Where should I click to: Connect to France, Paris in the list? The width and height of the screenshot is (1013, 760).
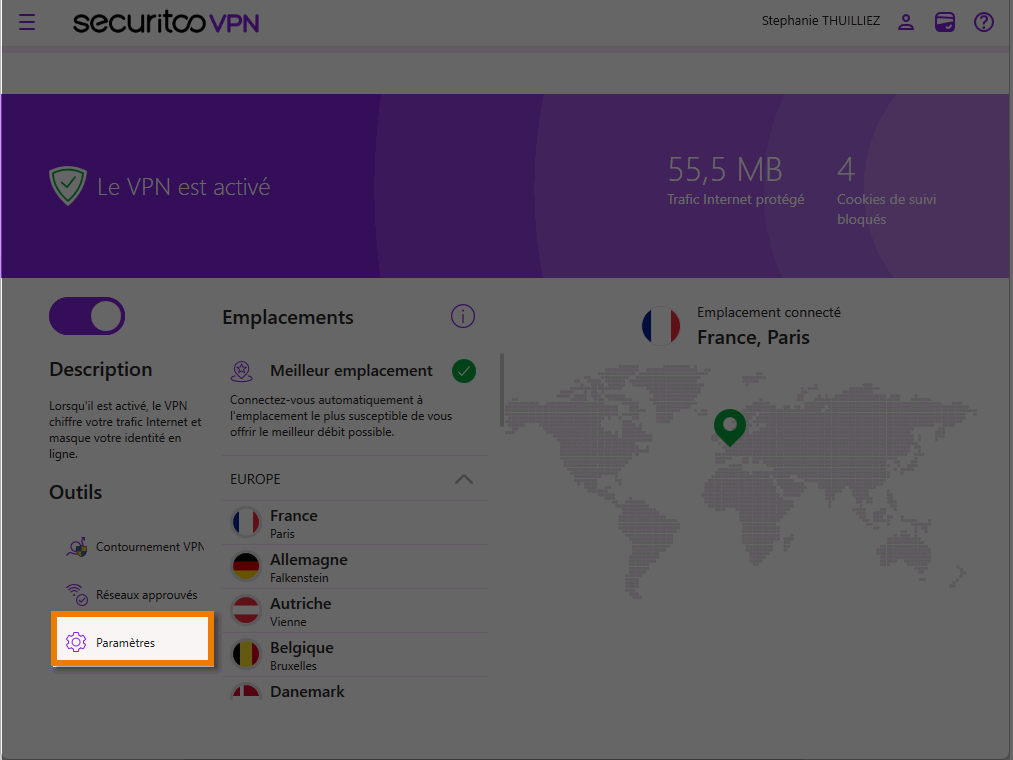point(355,523)
